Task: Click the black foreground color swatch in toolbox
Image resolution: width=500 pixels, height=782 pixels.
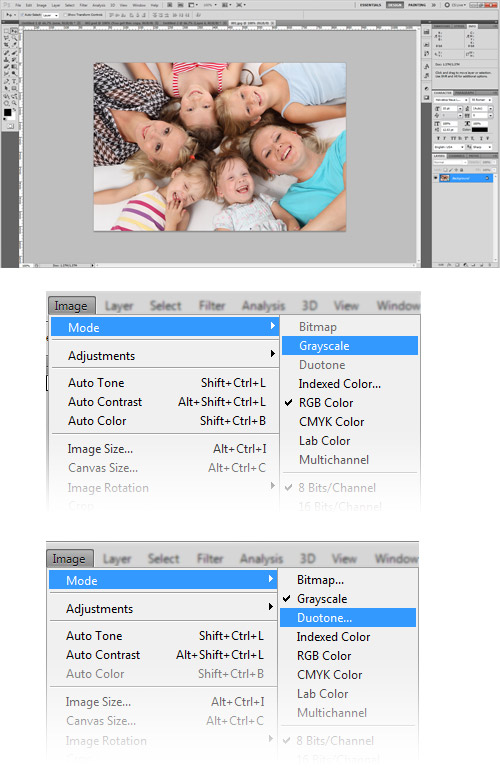Action: coord(7,113)
